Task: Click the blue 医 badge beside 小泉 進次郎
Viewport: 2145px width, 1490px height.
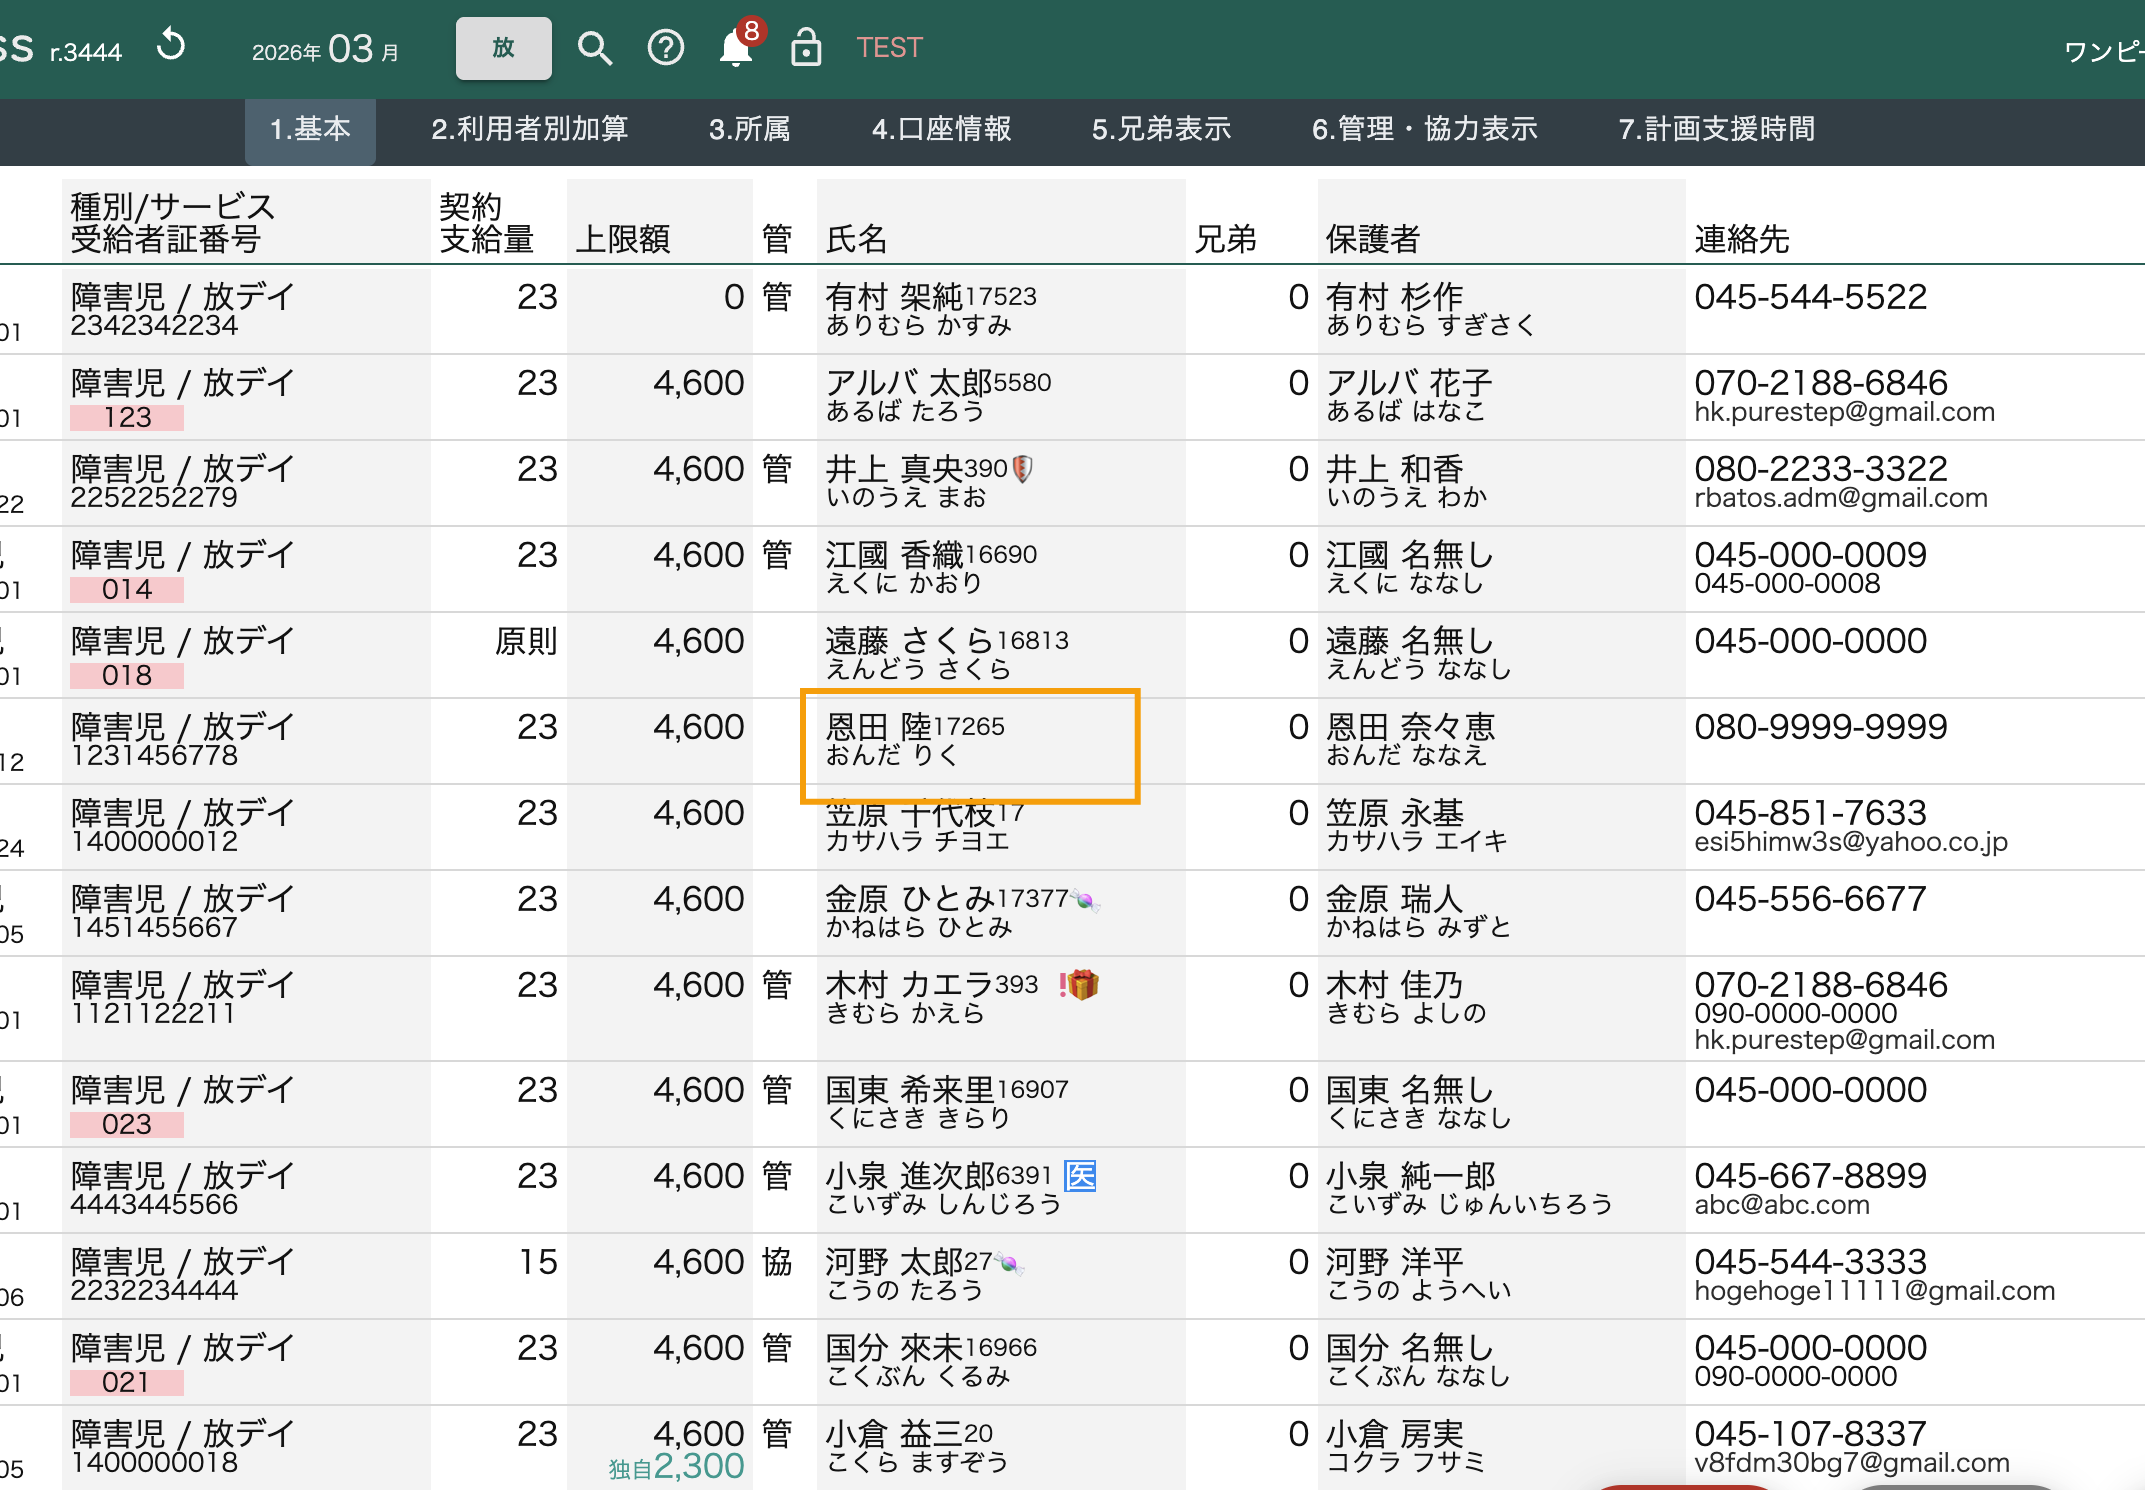Action: point(1080,1175)
